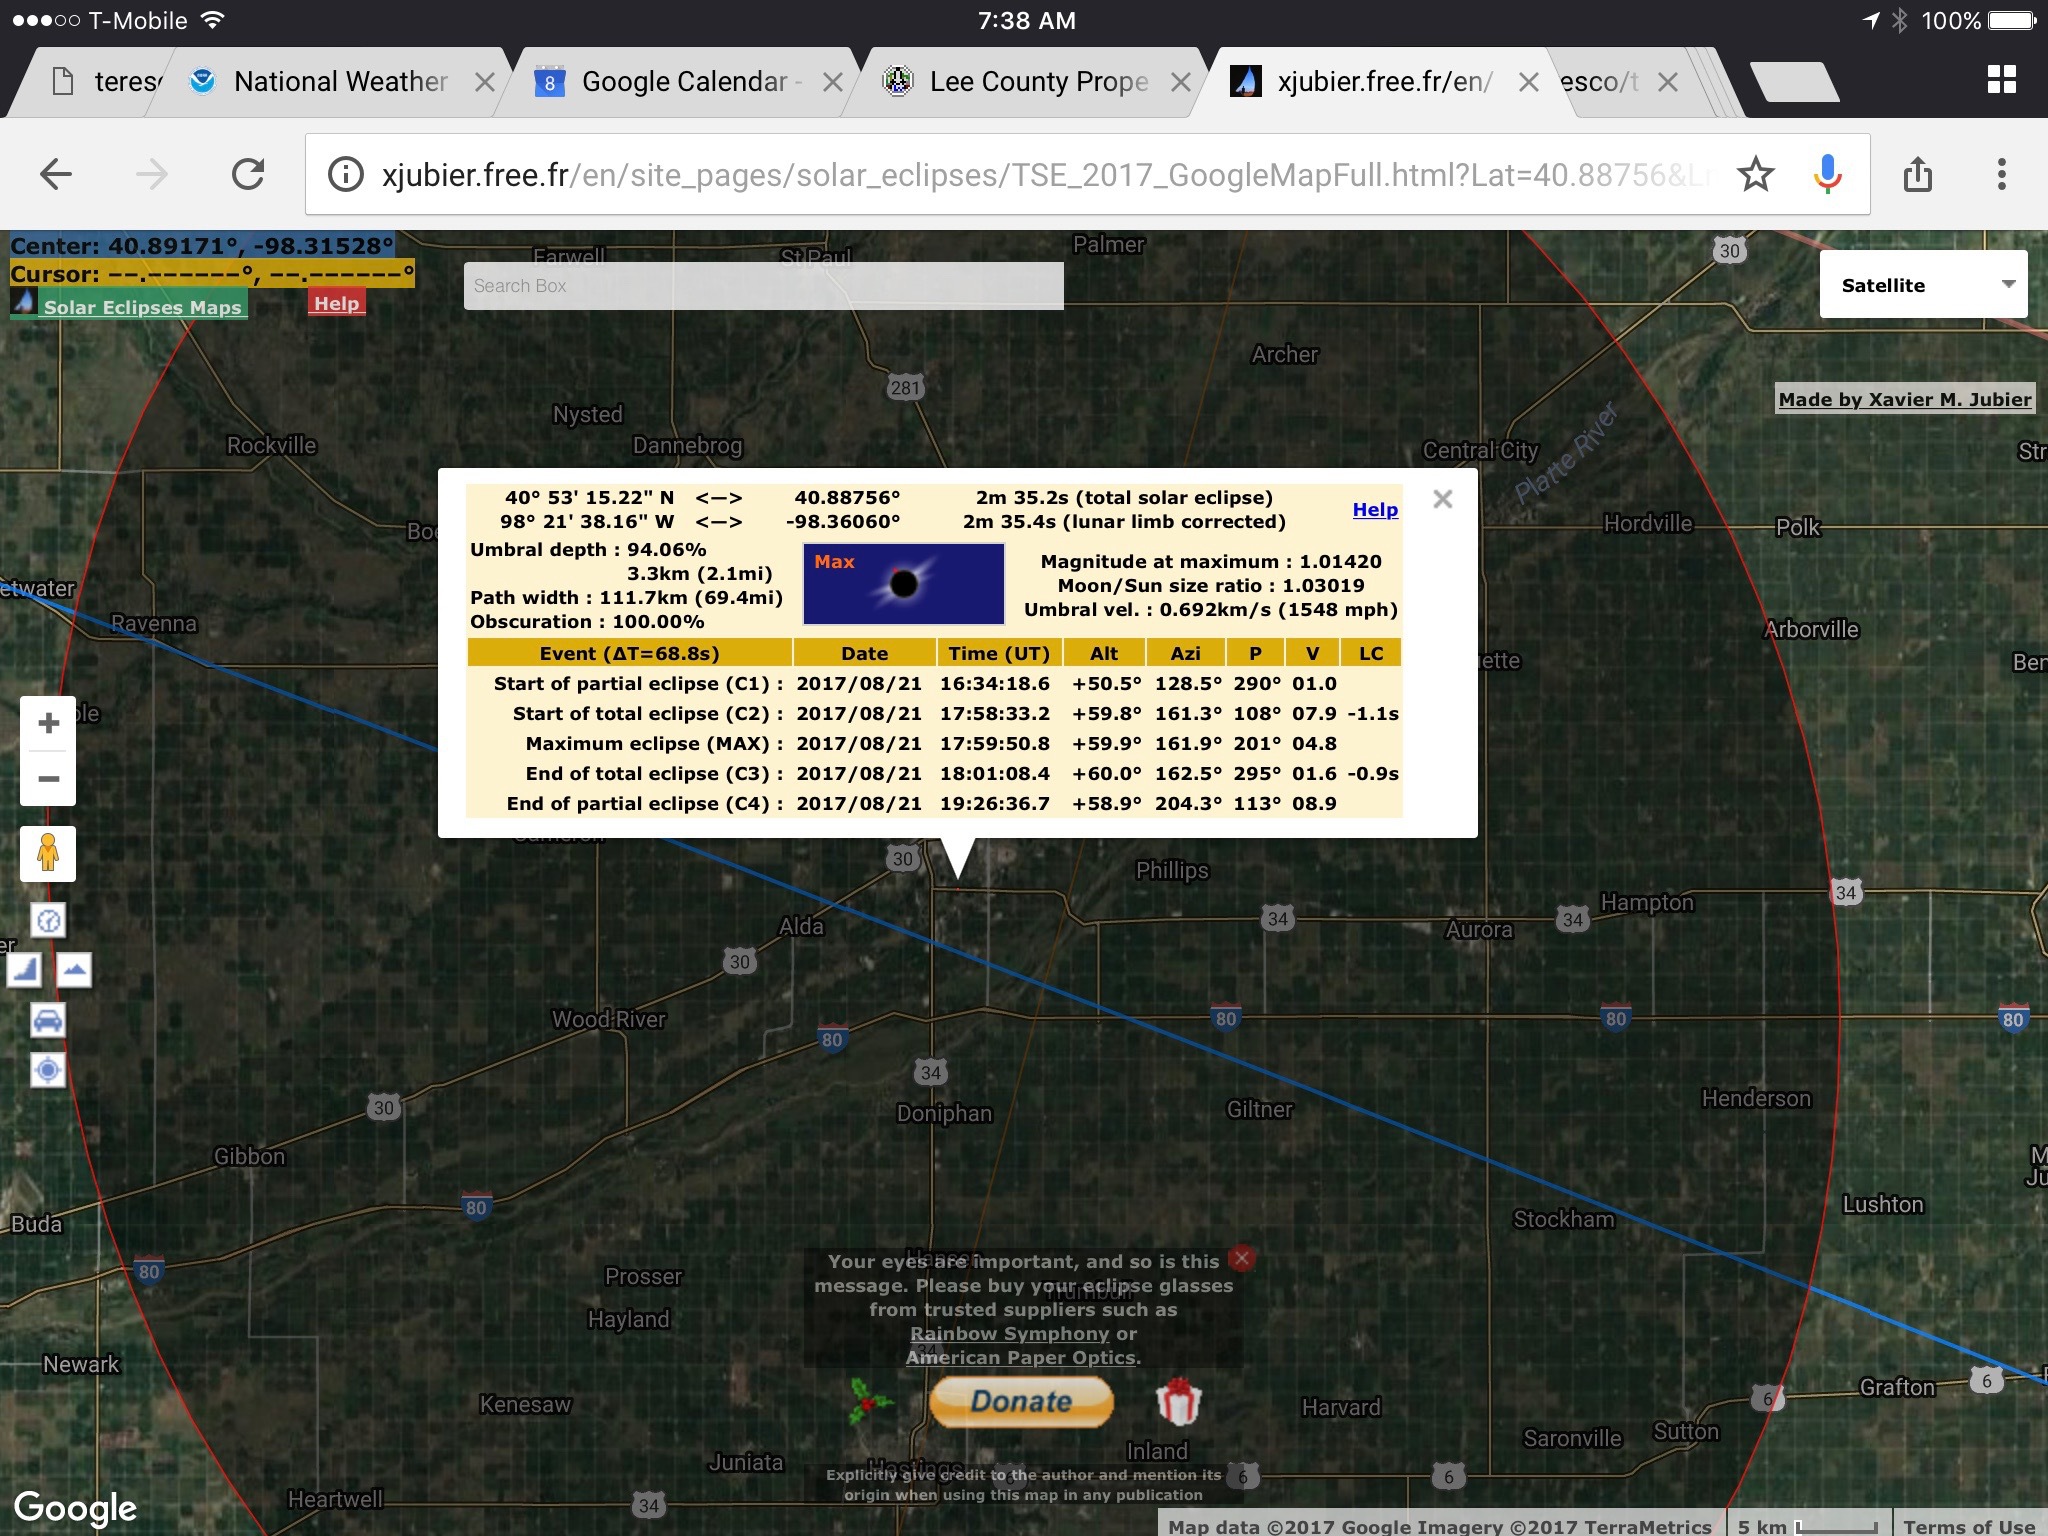Close the National Weather tab
The width and height of the screenshot is (2048, 1536).
[485, 82]
